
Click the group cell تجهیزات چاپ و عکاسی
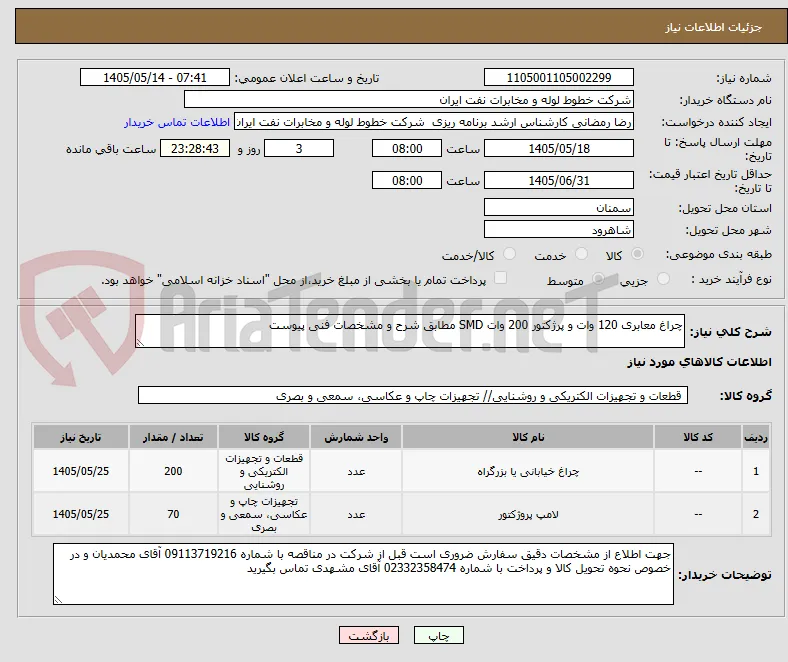pos(264,514)
